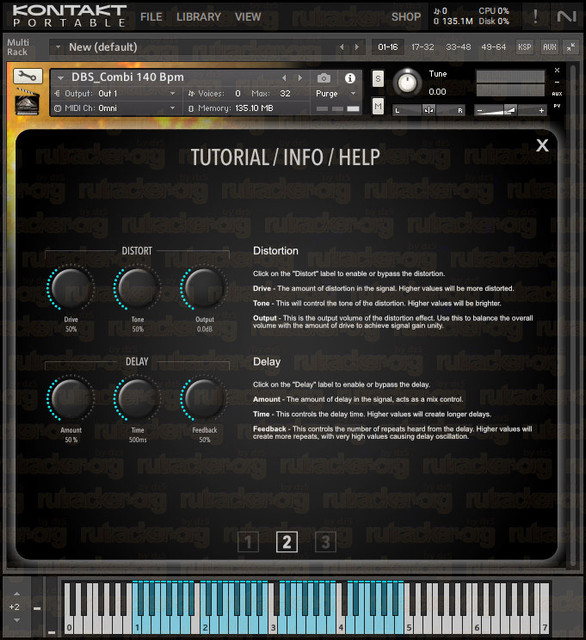586x640 pixels.
Task: Switch to rack page 49-64
Action: (493, 47)
